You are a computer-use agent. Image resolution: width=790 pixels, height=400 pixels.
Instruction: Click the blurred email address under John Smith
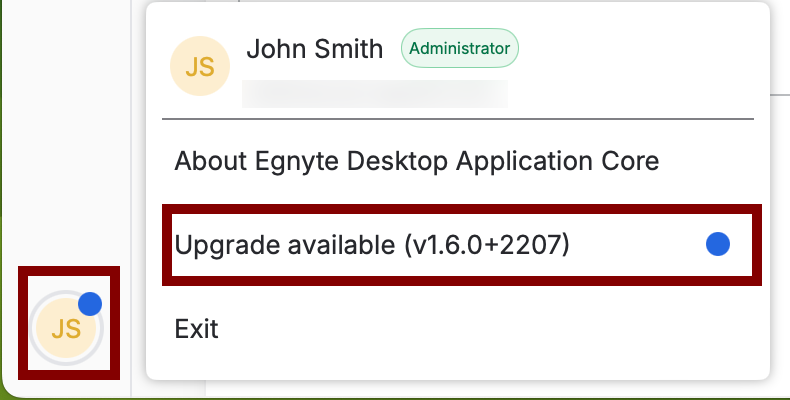coord(375,94)
